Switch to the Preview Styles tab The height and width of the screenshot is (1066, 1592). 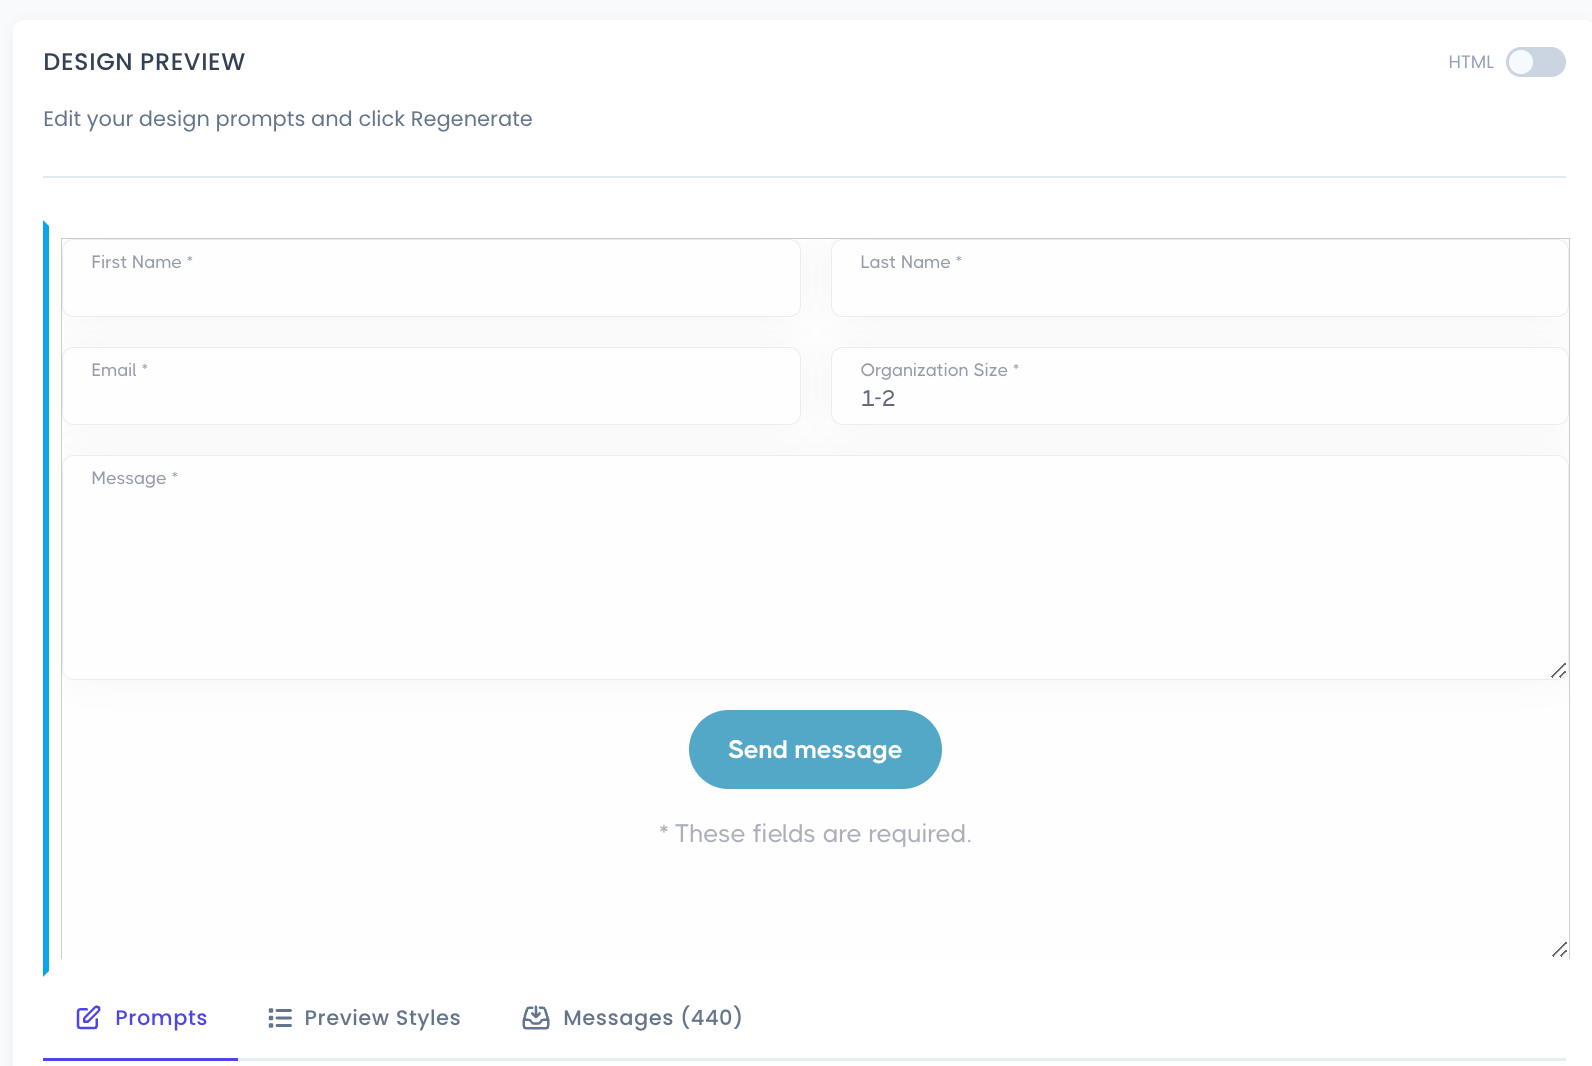click(x=381, y=1017)
